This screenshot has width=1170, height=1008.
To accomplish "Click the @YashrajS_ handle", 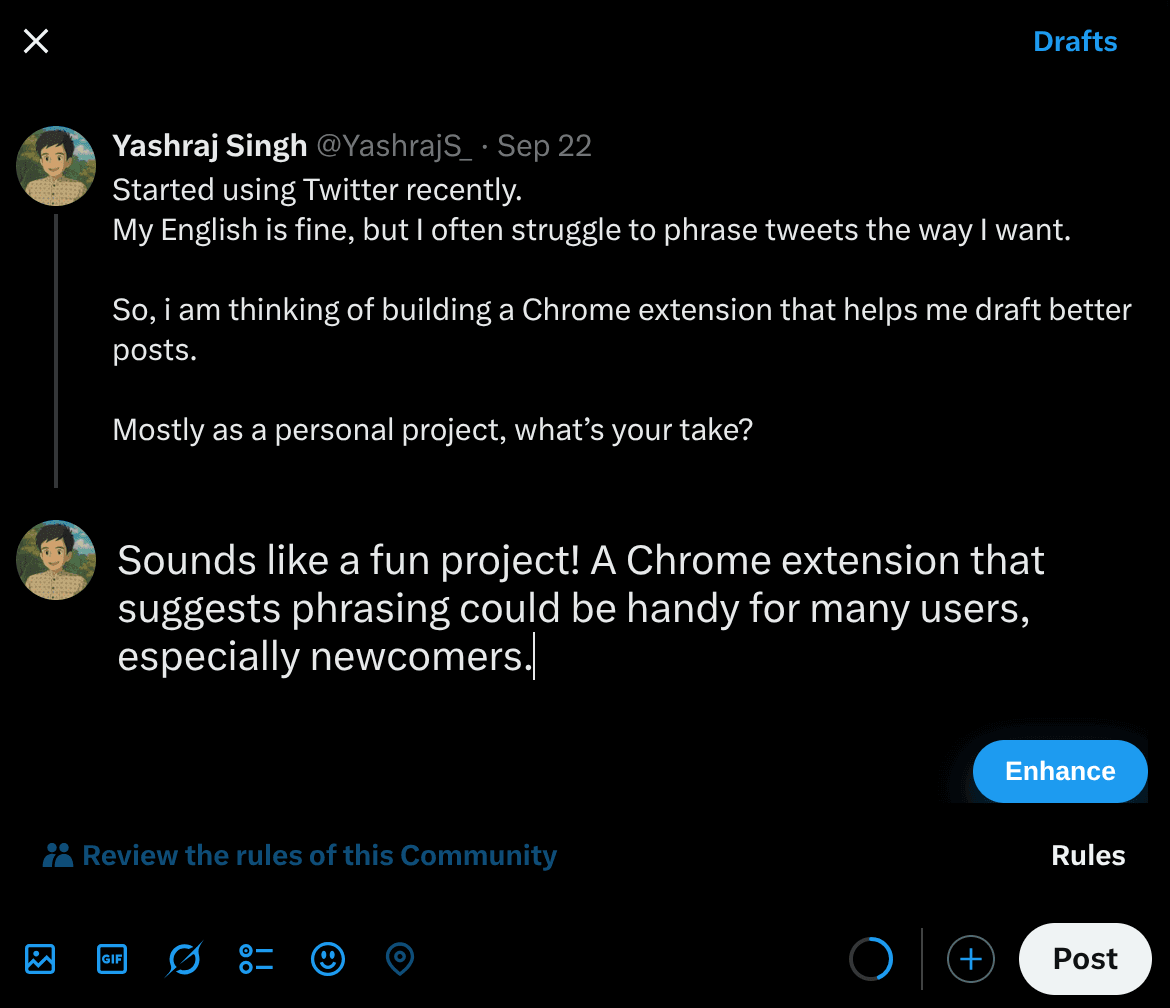I will [394, 146].
